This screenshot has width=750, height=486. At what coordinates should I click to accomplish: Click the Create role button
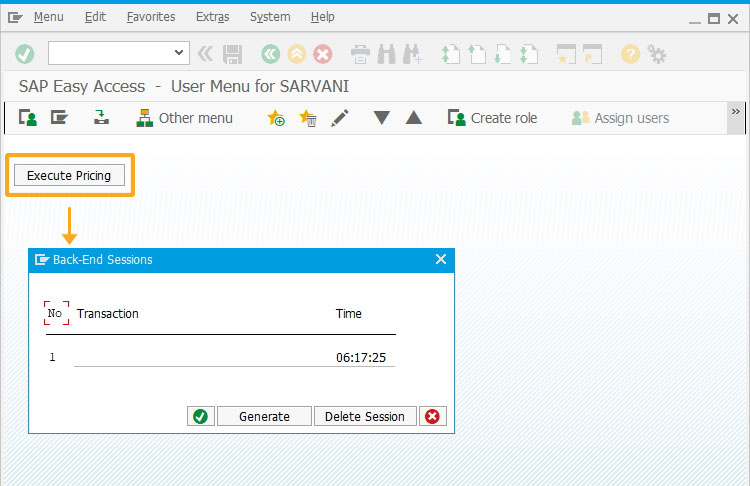tap(492, 118)
